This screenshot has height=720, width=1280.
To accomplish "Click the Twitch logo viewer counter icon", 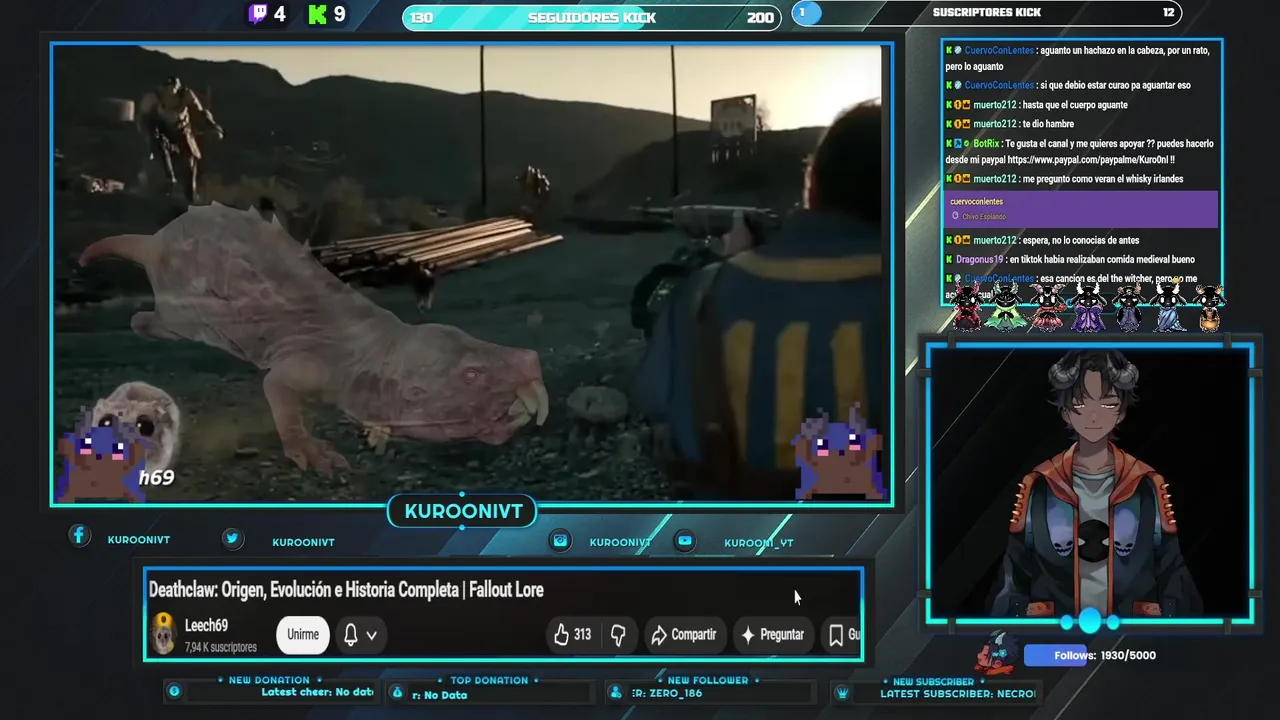I will click(258, 14).
